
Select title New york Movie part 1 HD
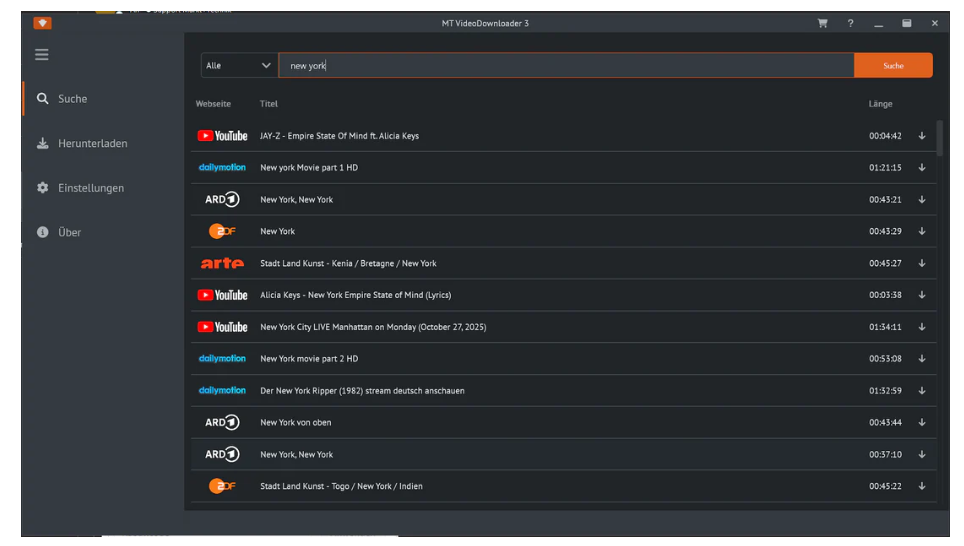tap(309, 167)
